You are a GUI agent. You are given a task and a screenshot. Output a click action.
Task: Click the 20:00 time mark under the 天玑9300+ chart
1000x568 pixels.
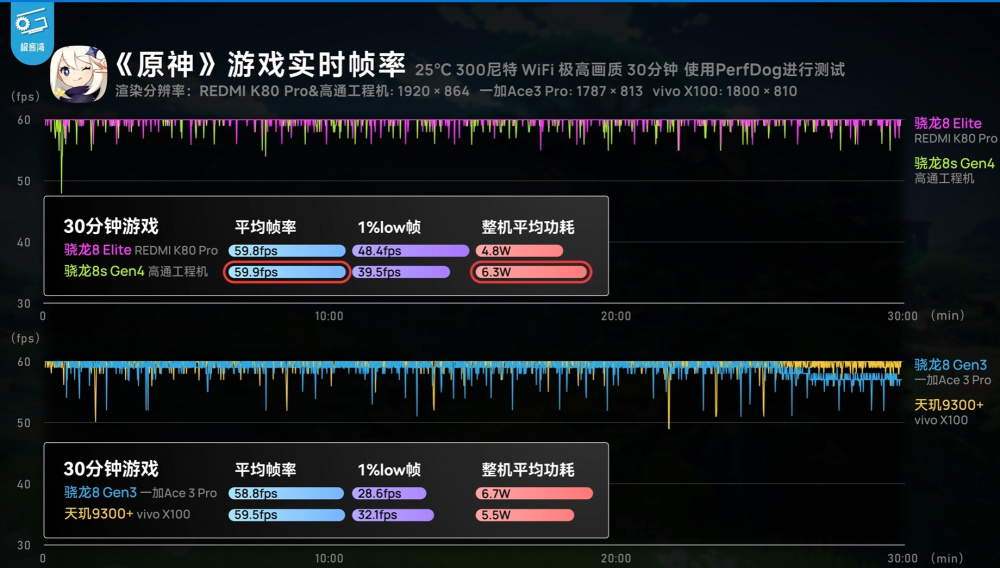pos(616,559)
